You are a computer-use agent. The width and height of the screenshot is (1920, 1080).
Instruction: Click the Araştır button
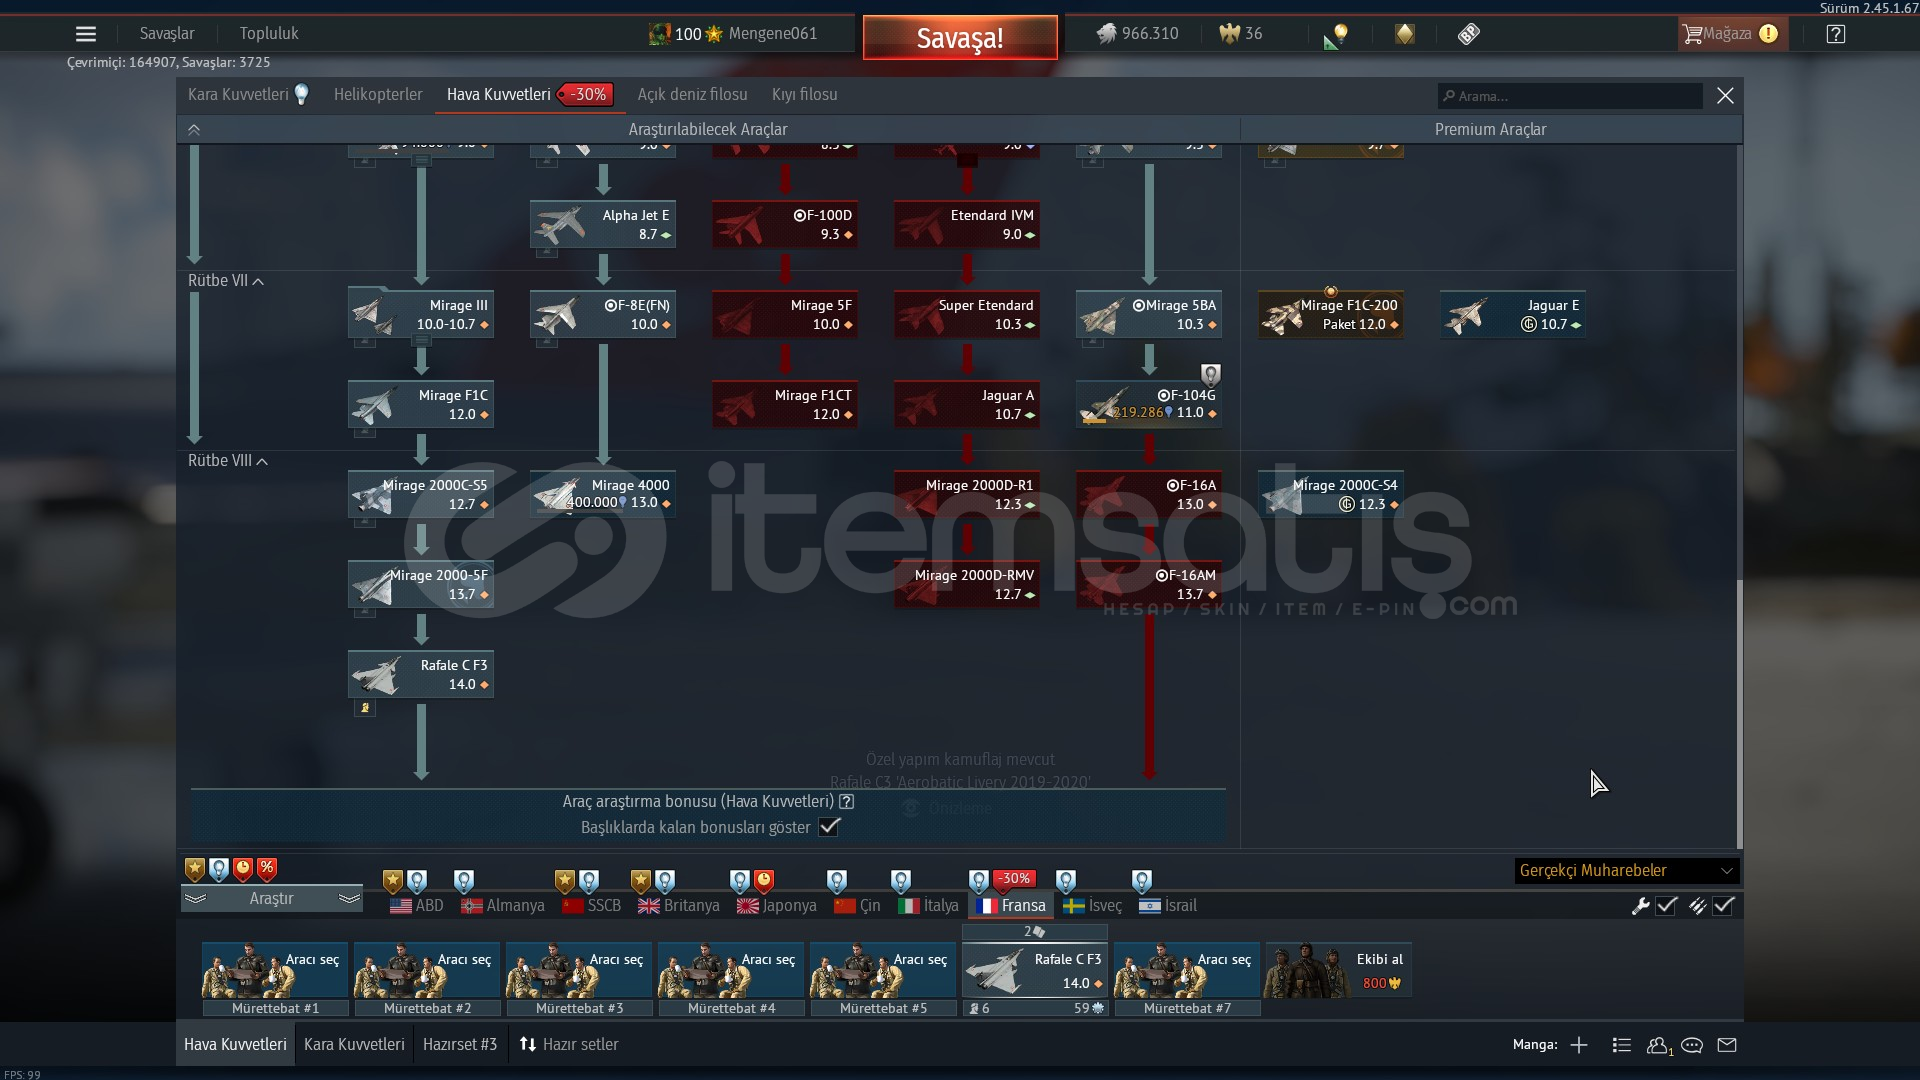(271, 899)
